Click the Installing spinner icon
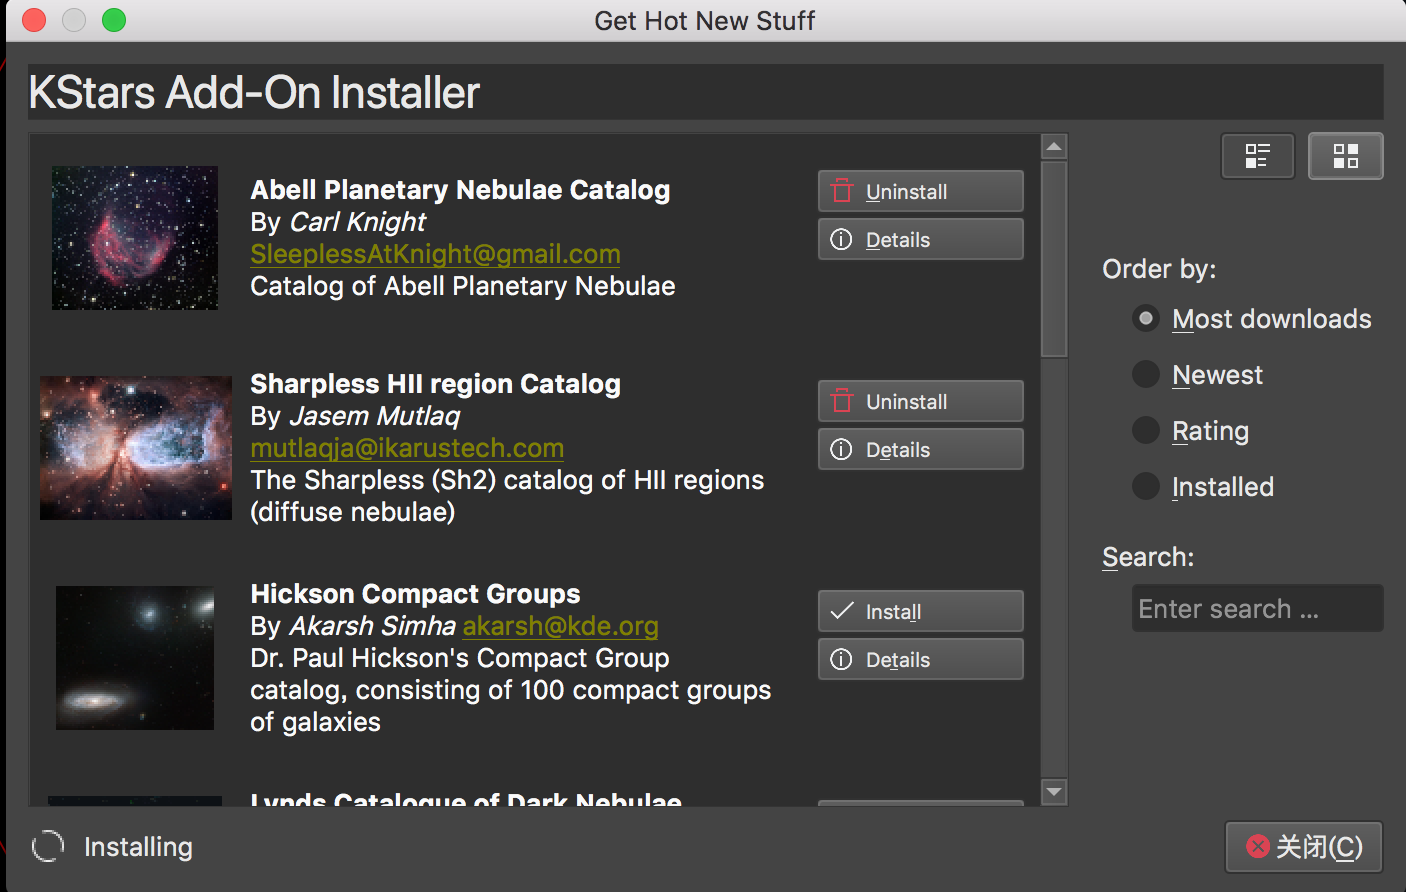The image size is (1406, 892). click(x=48, y=847)
